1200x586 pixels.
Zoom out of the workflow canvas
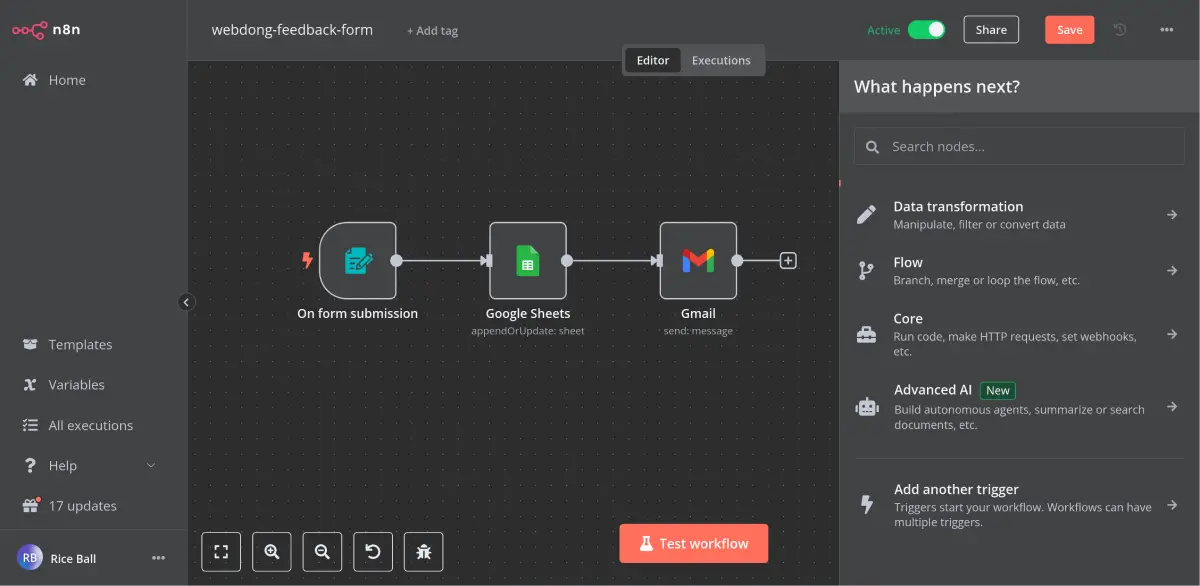[322, 551]
